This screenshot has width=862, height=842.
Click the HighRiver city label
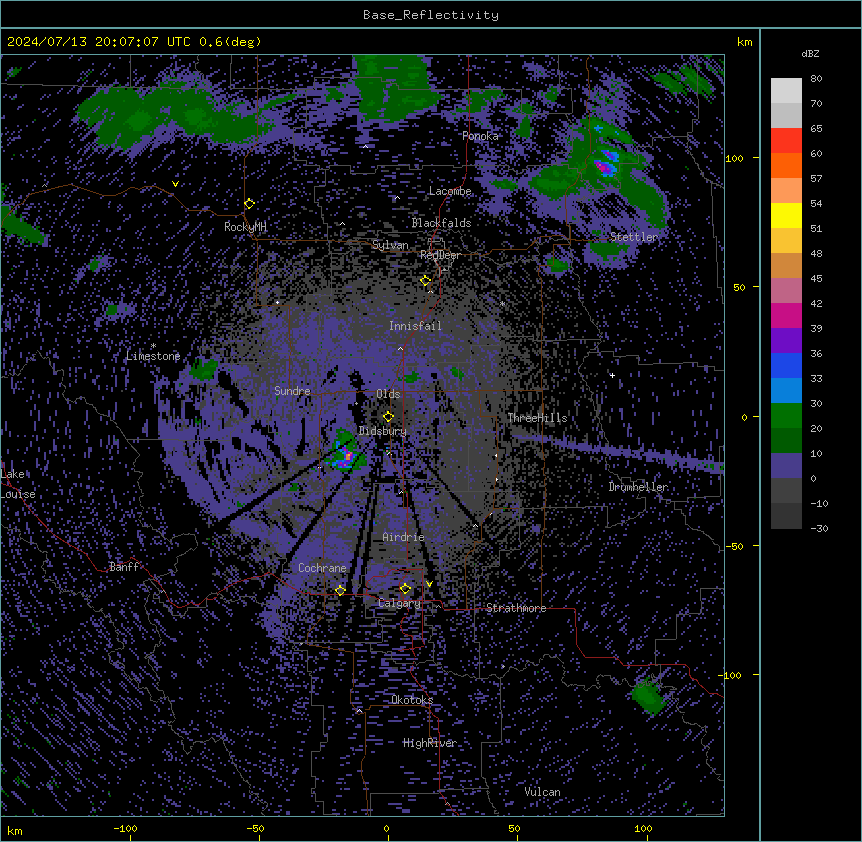(x=430, y=743)
